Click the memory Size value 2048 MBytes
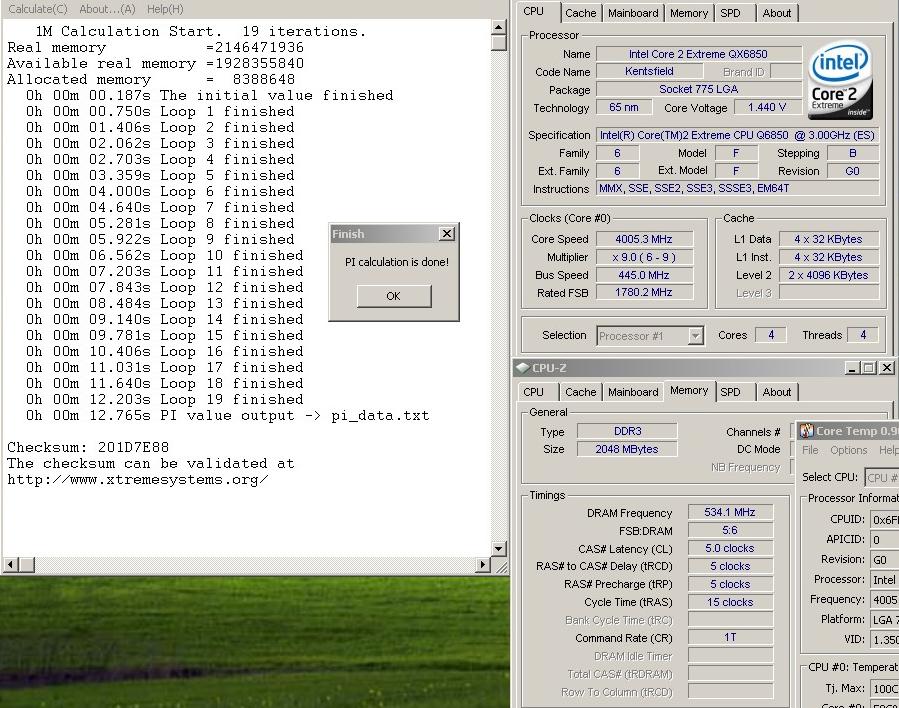Image resolution: width=899 pixels, height=708 pixels. click(627, 449)
